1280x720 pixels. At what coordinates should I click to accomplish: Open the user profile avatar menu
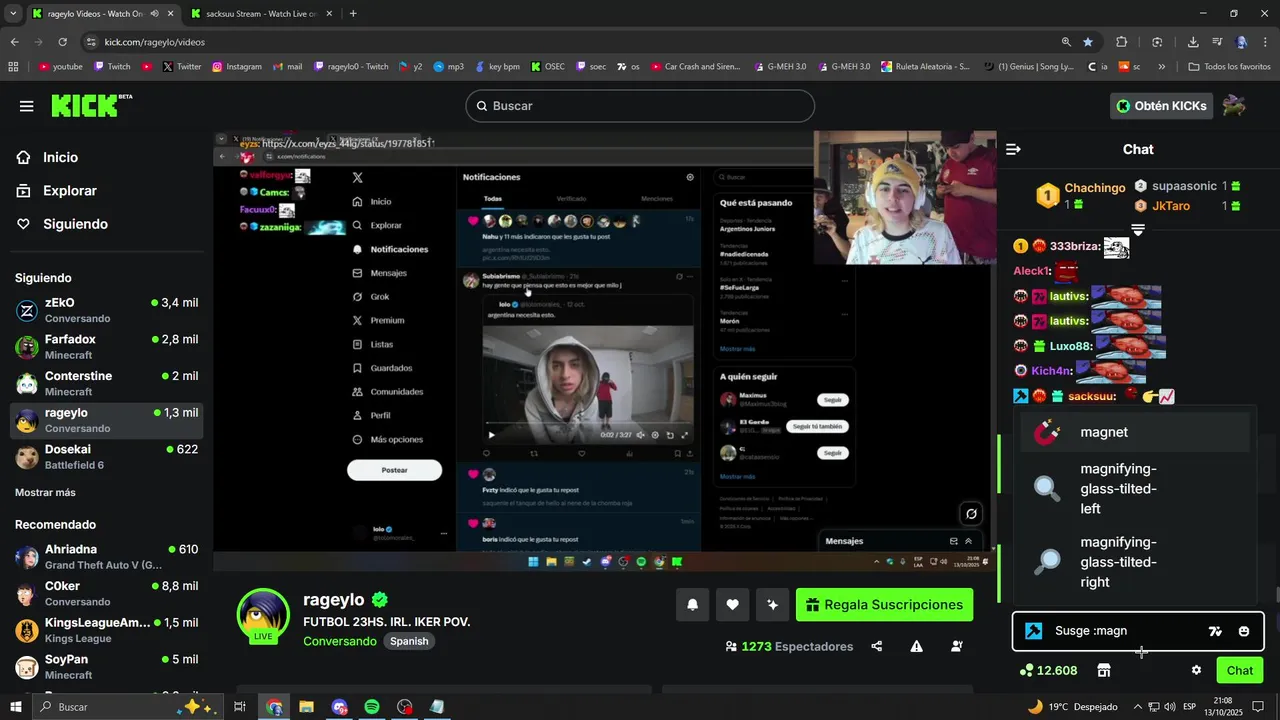click(1235, 106)
